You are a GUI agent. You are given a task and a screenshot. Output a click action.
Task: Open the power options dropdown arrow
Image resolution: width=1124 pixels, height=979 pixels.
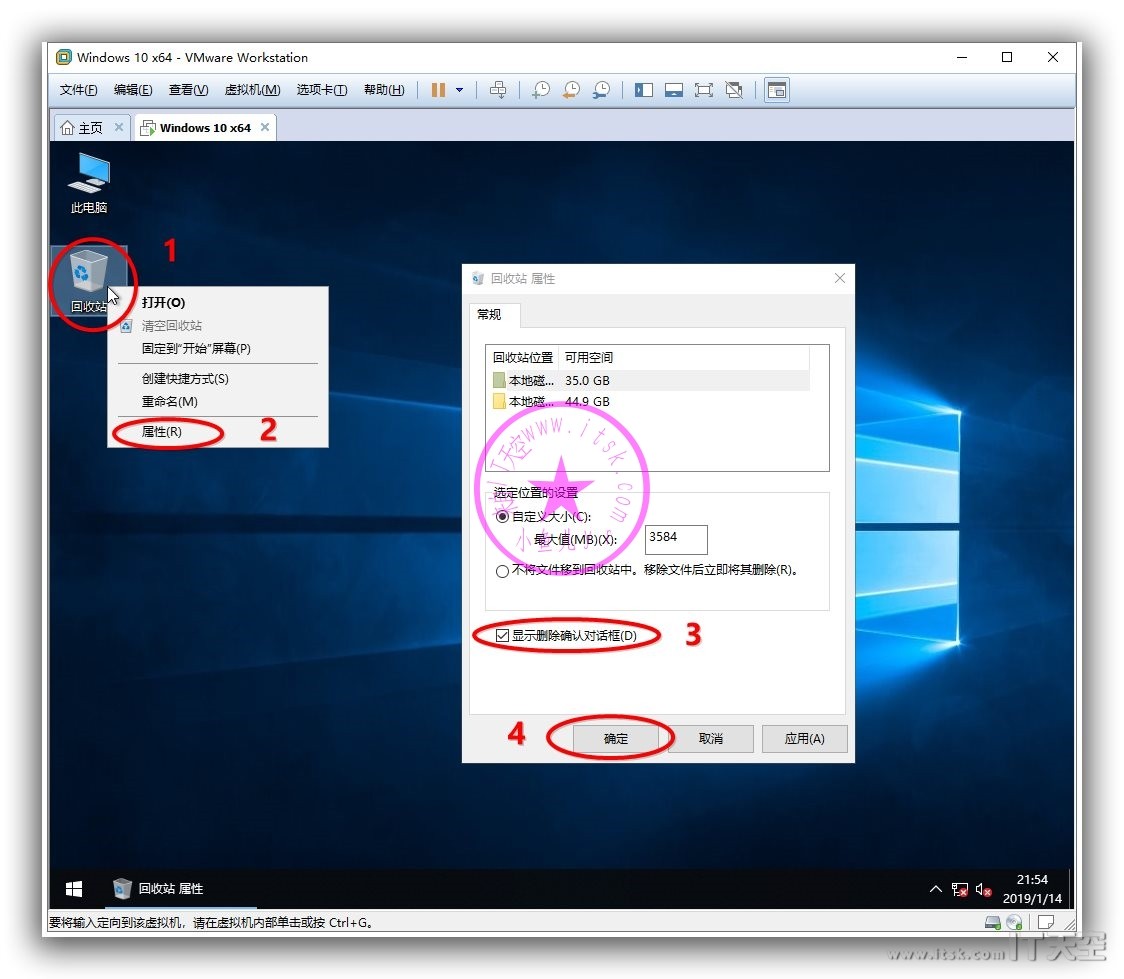459,90
